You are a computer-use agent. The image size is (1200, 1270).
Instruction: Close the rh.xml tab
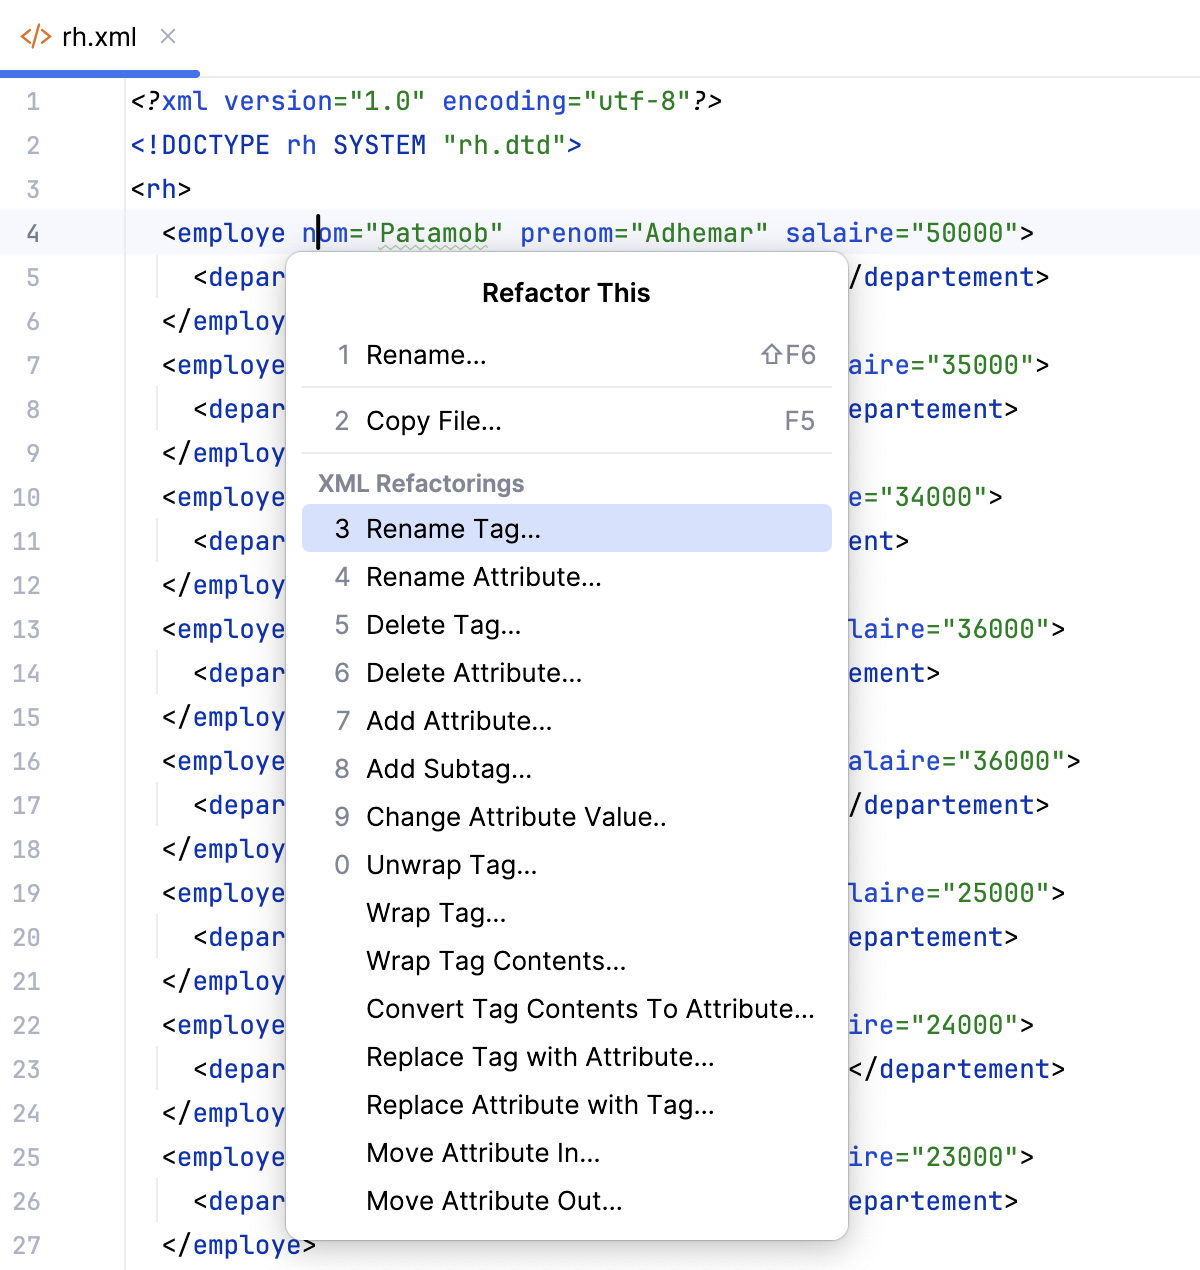[167, 37]
